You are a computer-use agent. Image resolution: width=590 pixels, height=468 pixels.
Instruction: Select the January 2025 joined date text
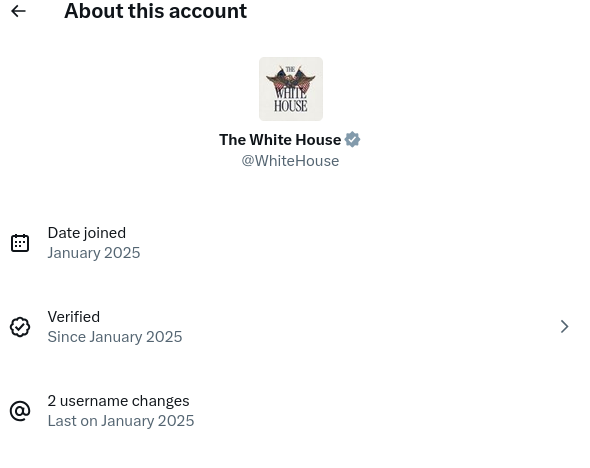(x=94, y=253)
